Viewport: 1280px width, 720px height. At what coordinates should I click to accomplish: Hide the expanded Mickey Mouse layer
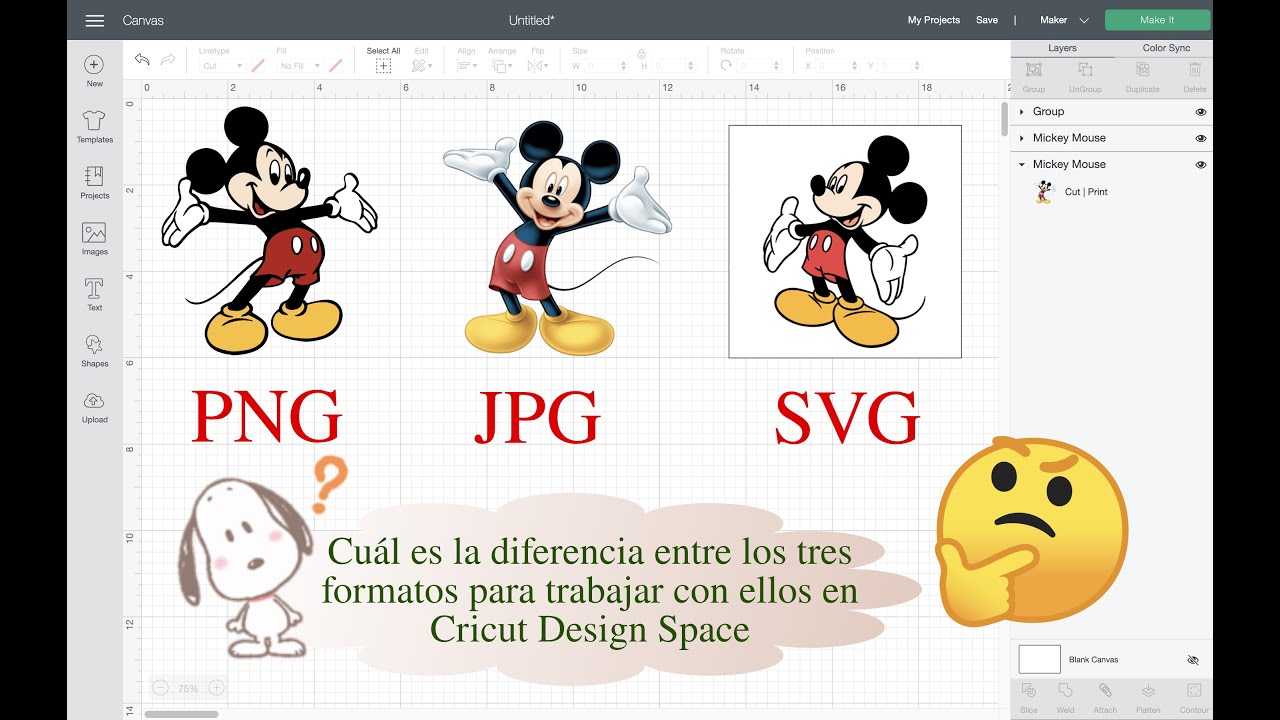click(1201, 164)
